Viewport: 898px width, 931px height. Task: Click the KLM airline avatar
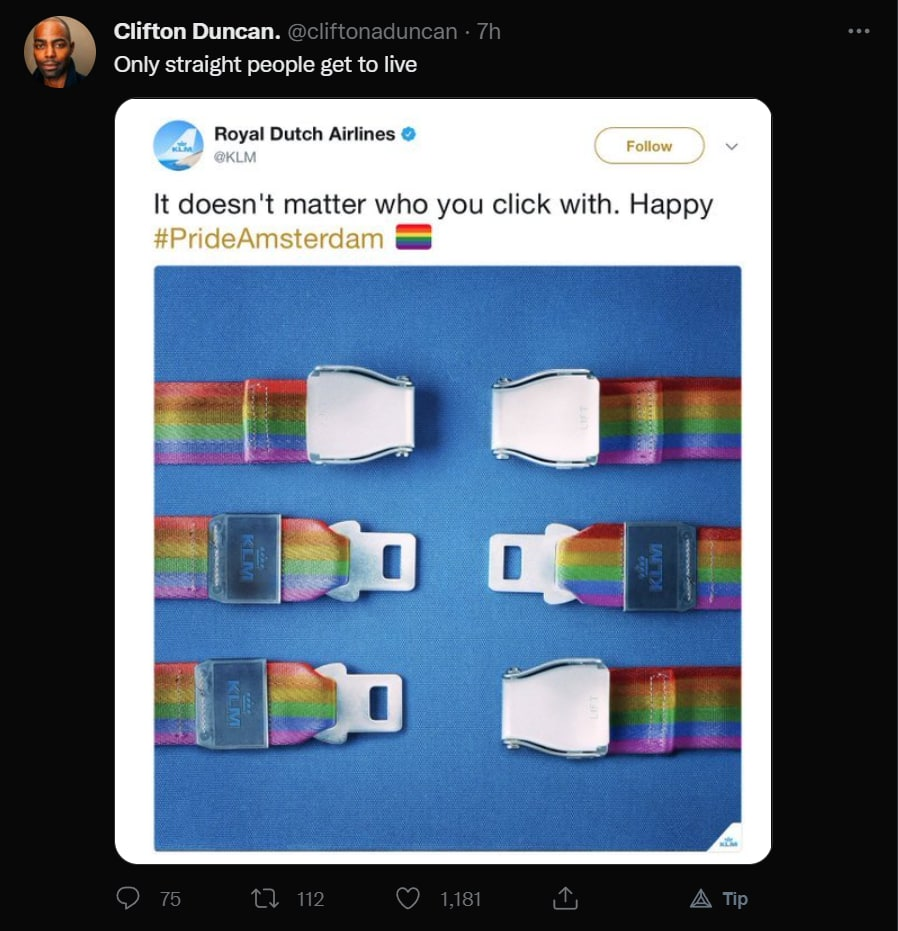coord(178,145)
